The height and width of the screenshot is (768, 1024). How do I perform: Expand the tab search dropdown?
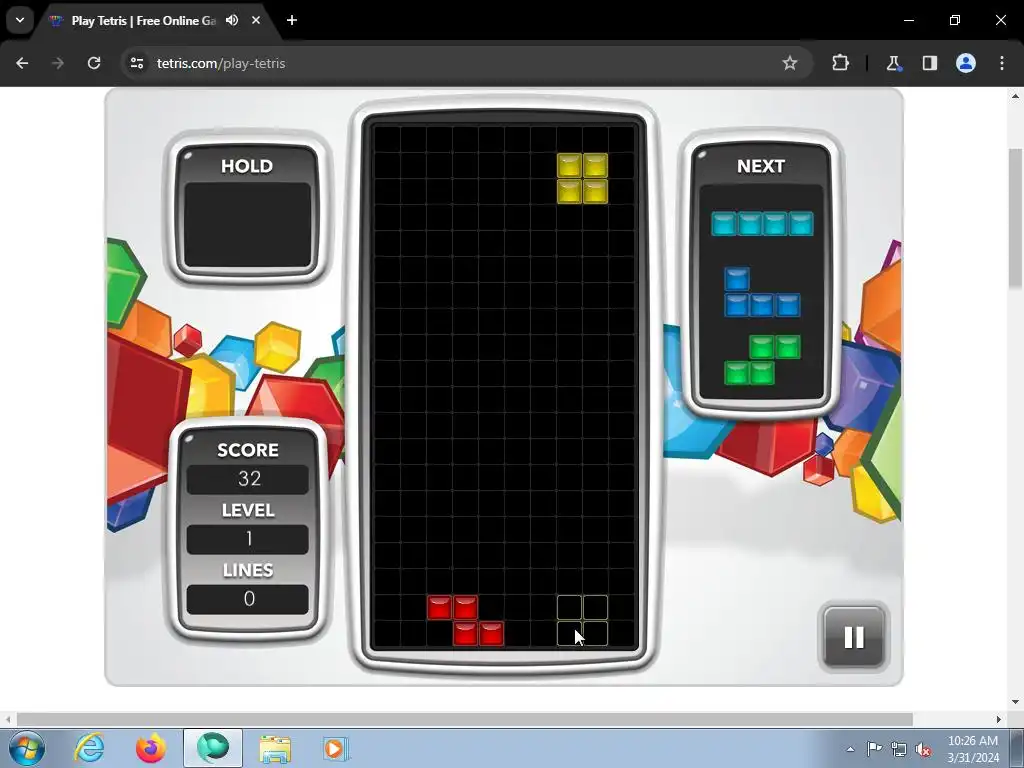click(20, 20)
